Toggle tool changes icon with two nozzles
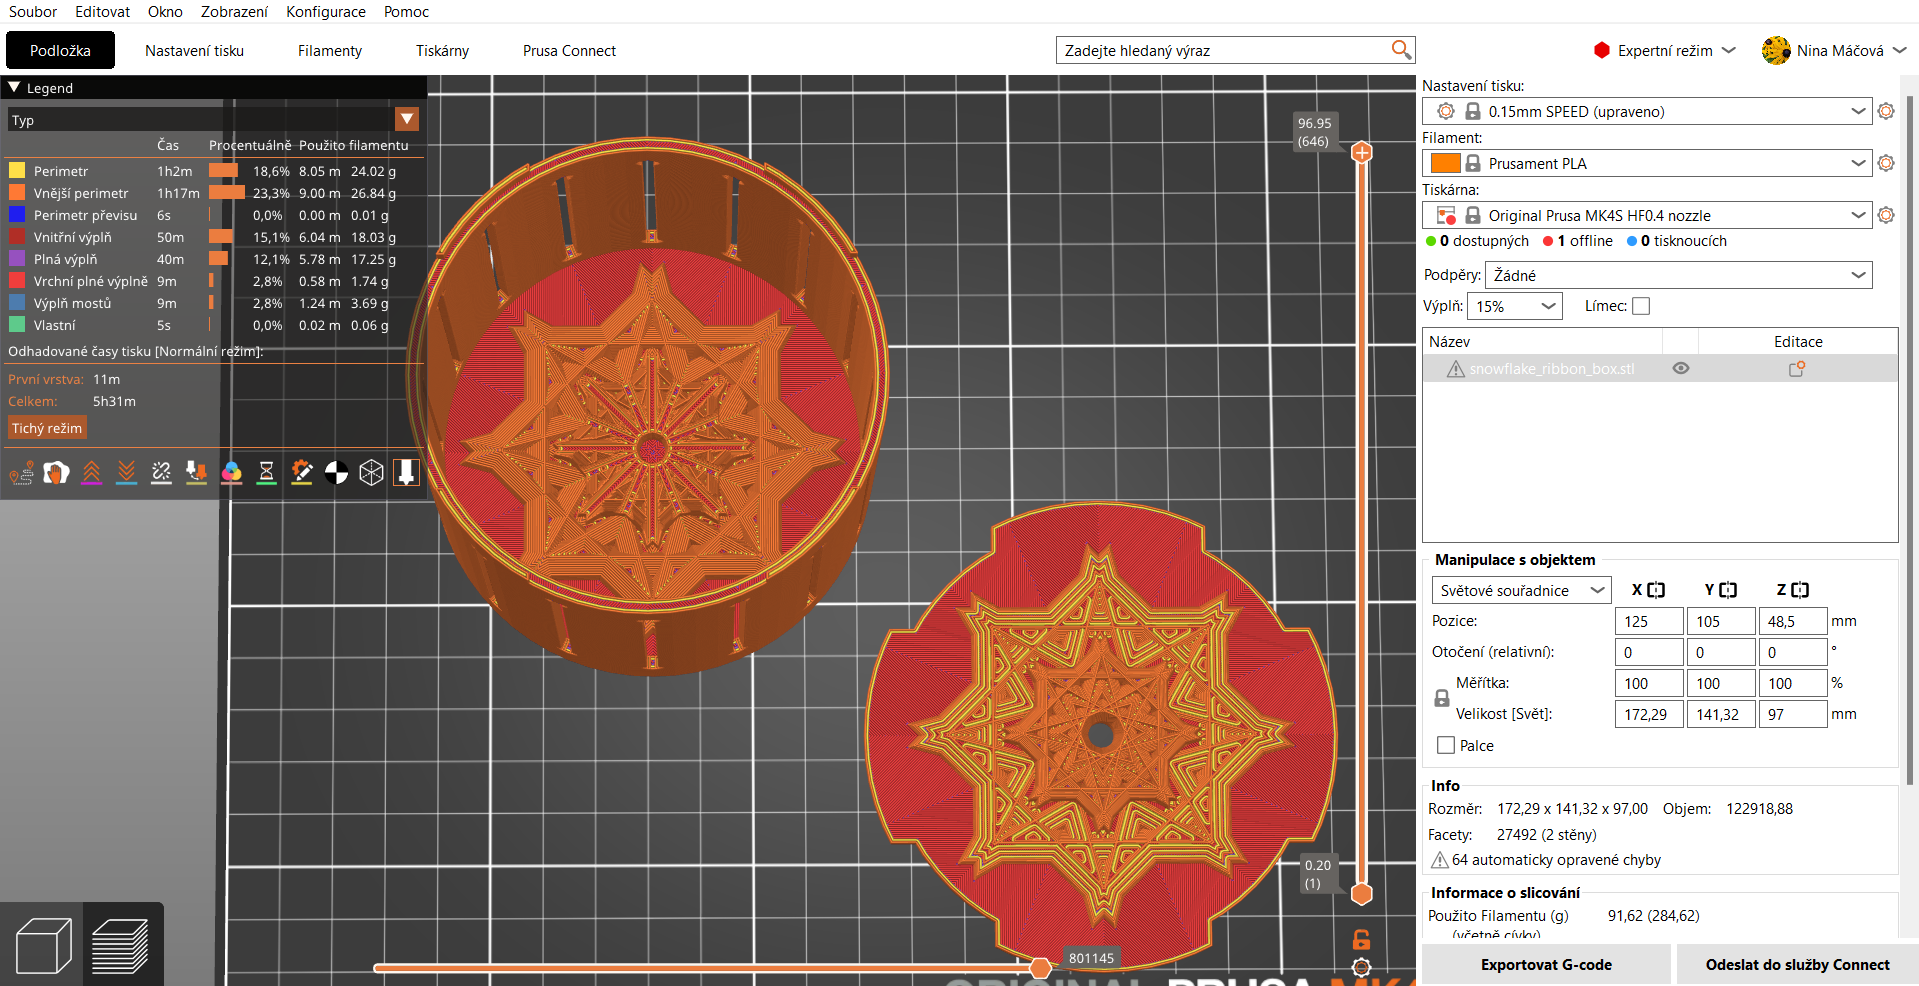This screenshot has height=986, width=1919. click(x=197, y=472)
